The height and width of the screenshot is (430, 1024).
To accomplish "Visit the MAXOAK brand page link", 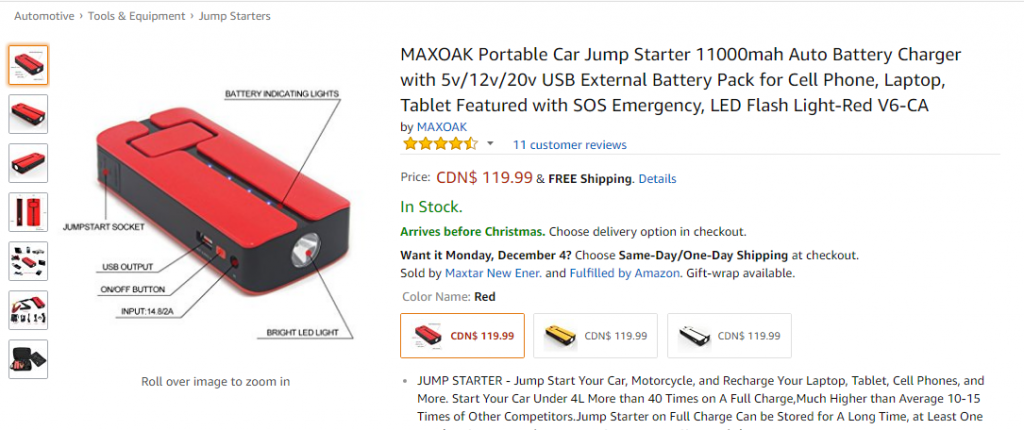I will click(x=441, y=126).
